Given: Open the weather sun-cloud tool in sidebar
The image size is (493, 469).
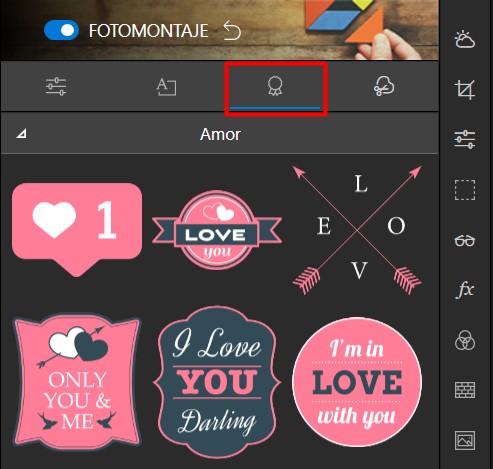Looking at the screenshot, I should click(x=465, y=40).
